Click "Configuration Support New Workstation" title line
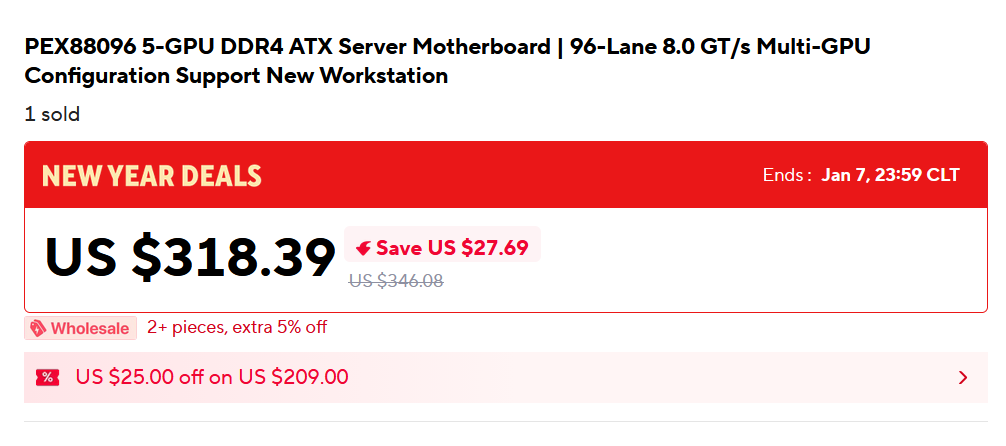1006x446 pixels. (x=236, y=76)
